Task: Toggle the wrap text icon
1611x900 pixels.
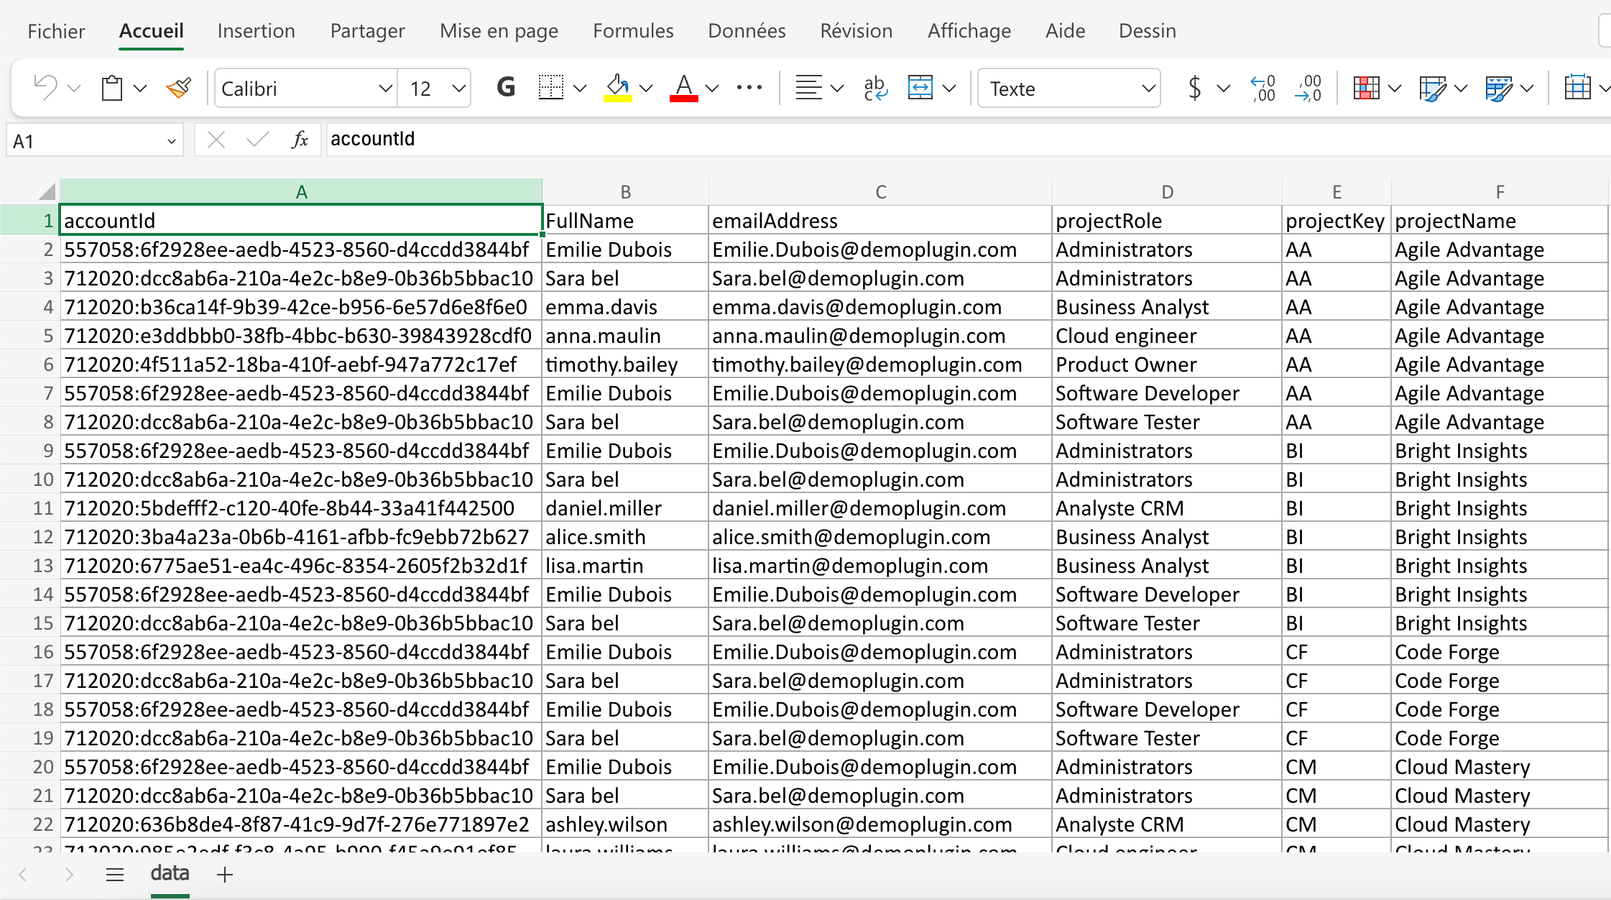Action: point(875,88)
